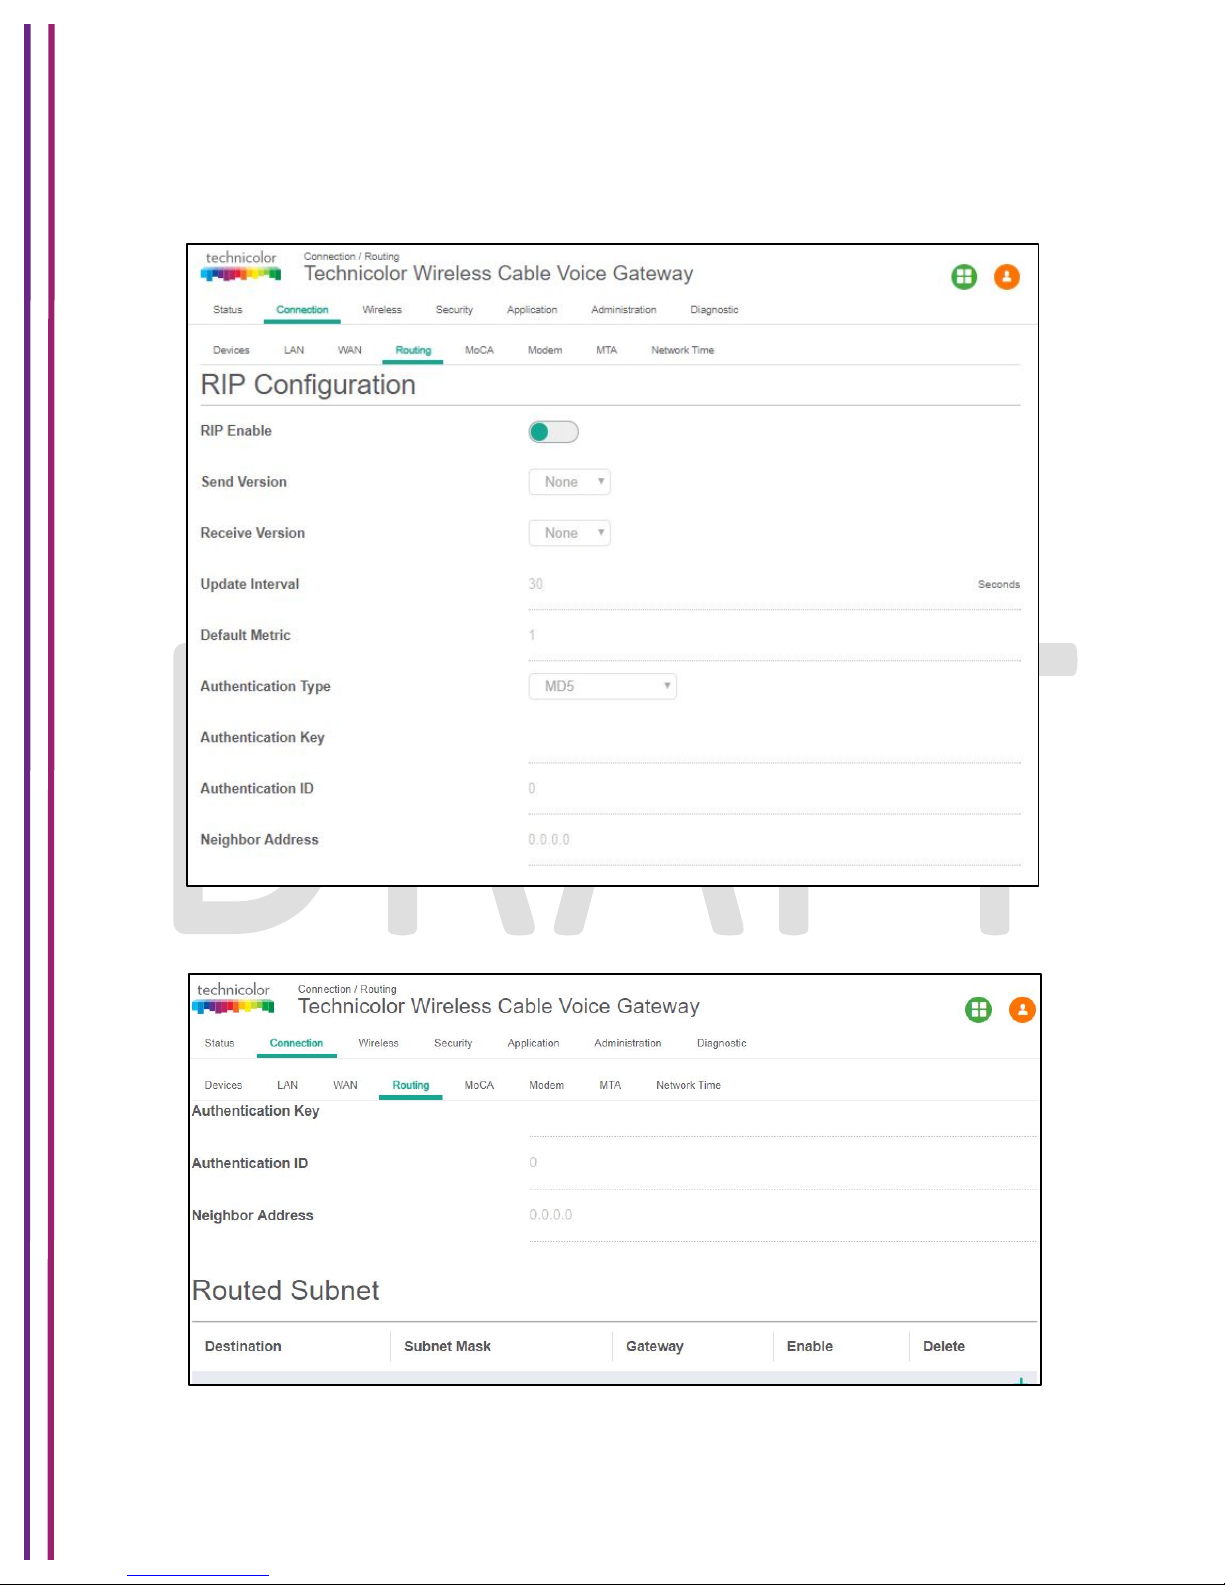Viewport: 1225px width, 1585px height.
Task: Click green grid icon in lower screenshot
Action: point(979,1010)
